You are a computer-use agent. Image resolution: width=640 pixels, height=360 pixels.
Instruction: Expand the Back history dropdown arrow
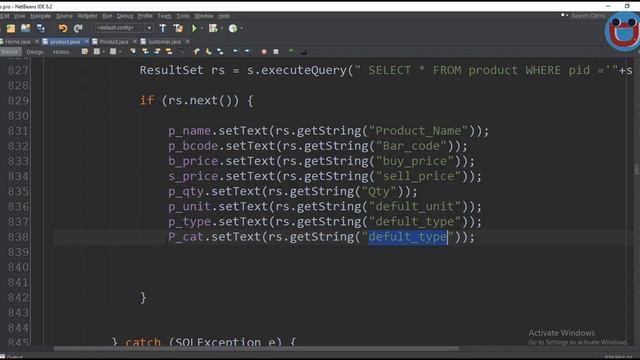104,52
